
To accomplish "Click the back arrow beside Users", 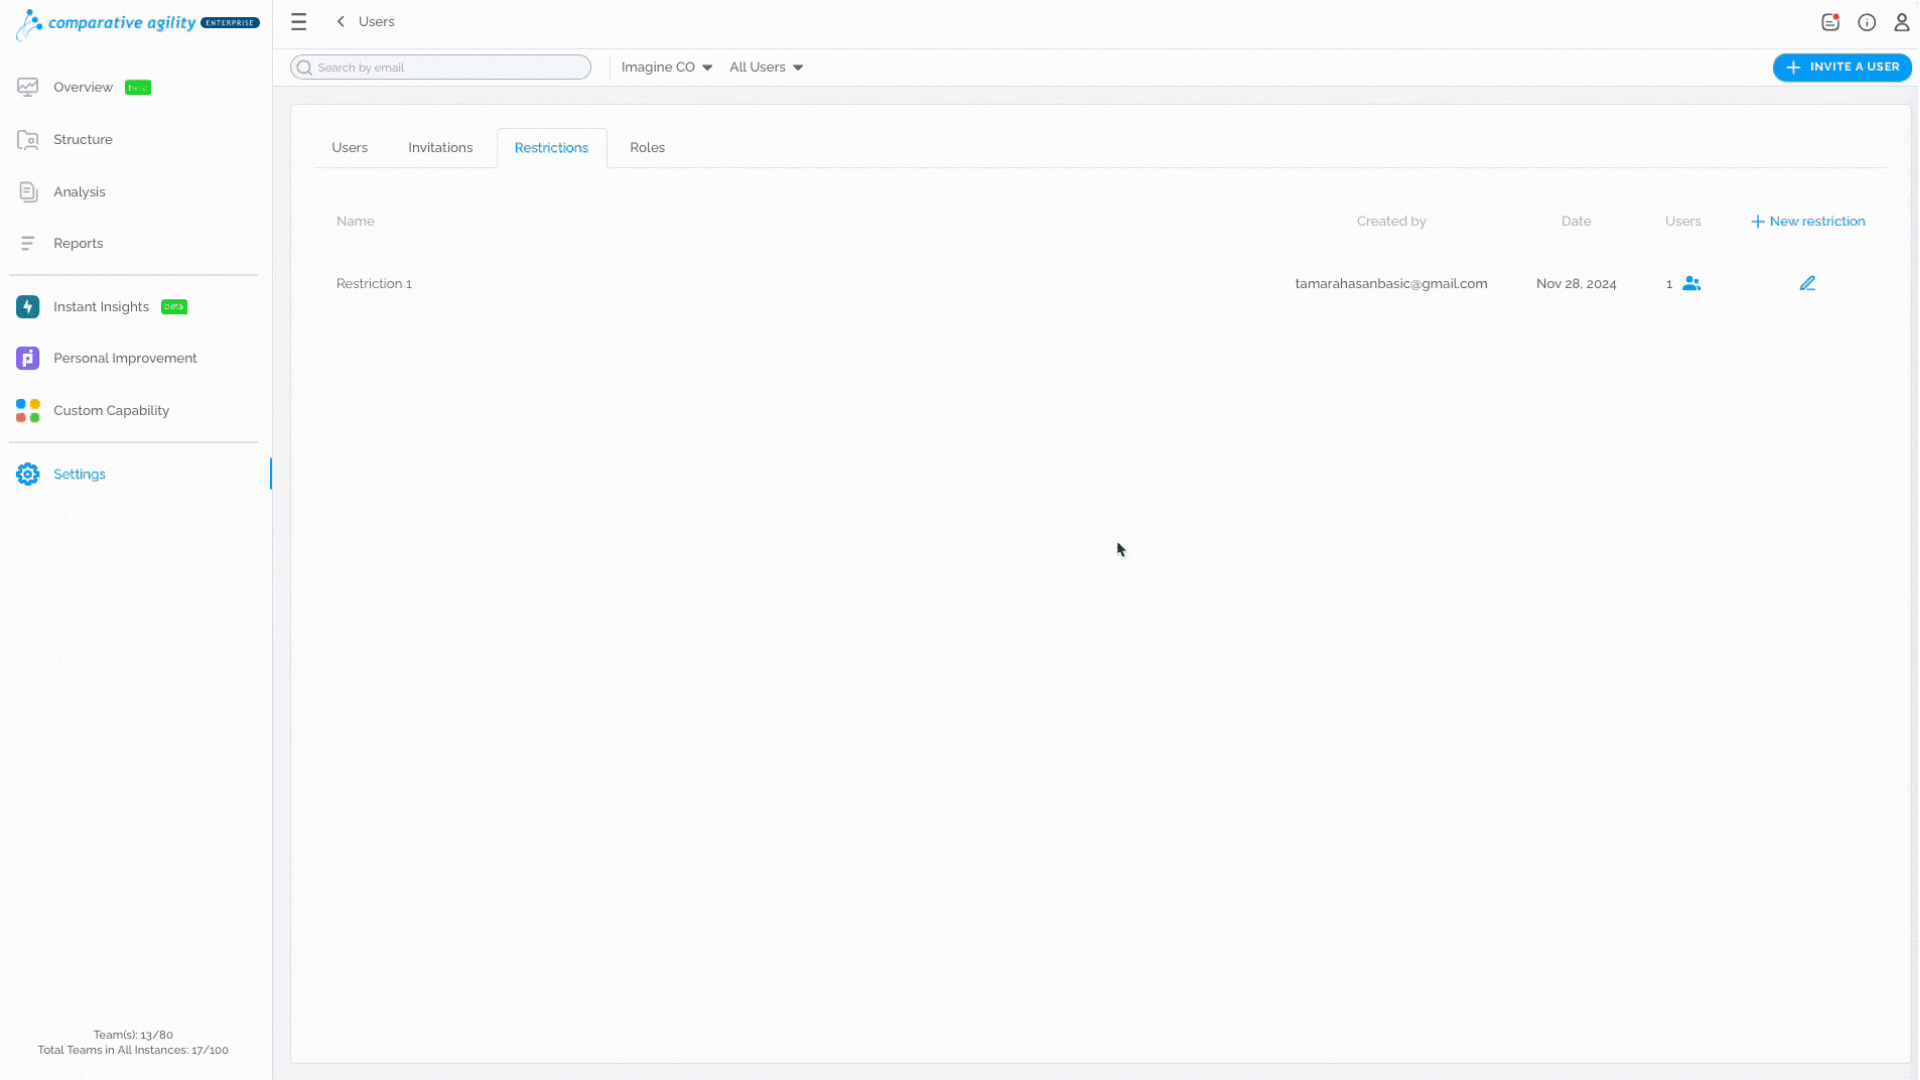I will [x=341, y=21].
